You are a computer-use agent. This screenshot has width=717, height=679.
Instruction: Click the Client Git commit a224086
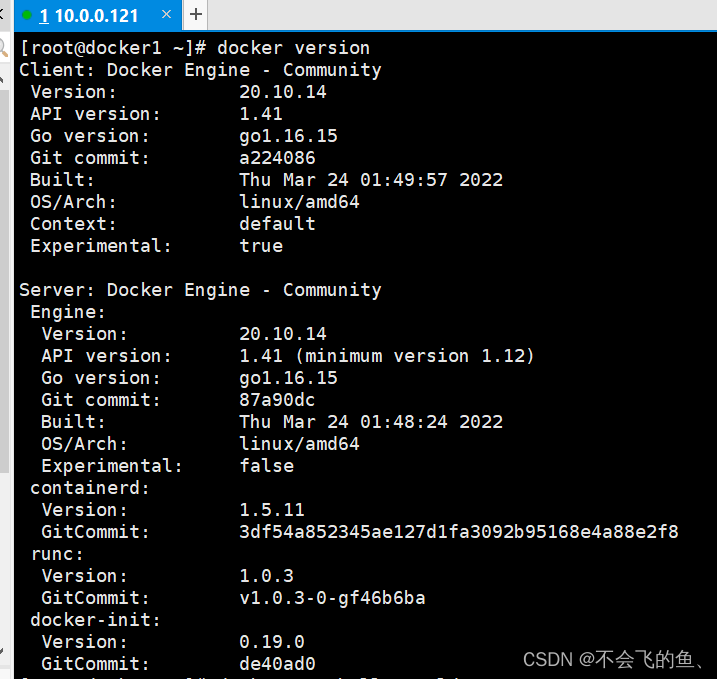pos(277,158)
